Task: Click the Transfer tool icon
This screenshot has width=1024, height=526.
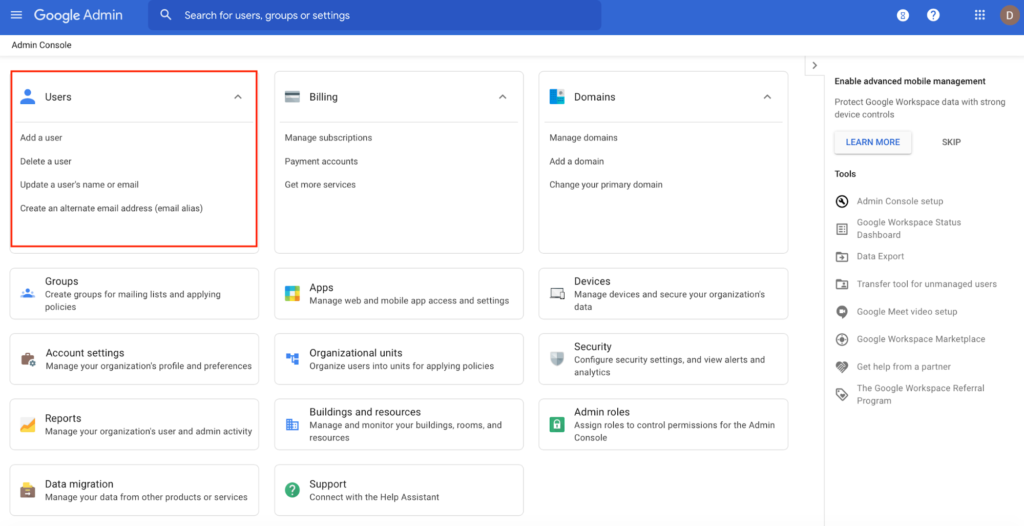Action: [842, 284]
